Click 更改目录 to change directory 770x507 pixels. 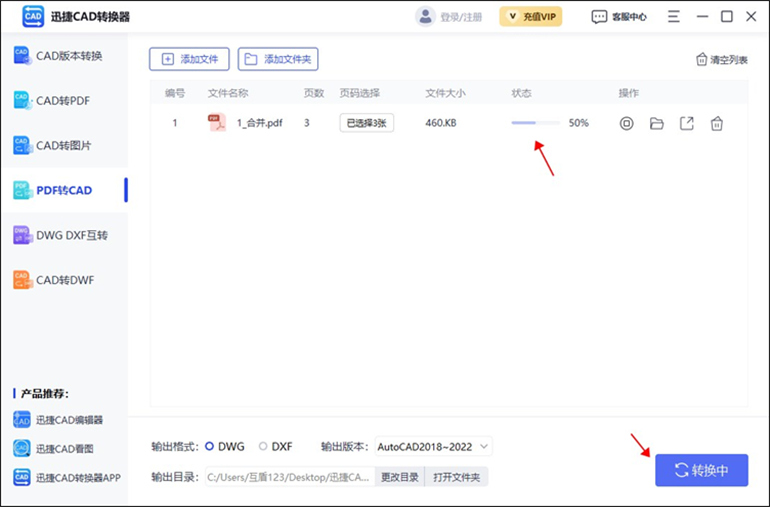point(400,477)
